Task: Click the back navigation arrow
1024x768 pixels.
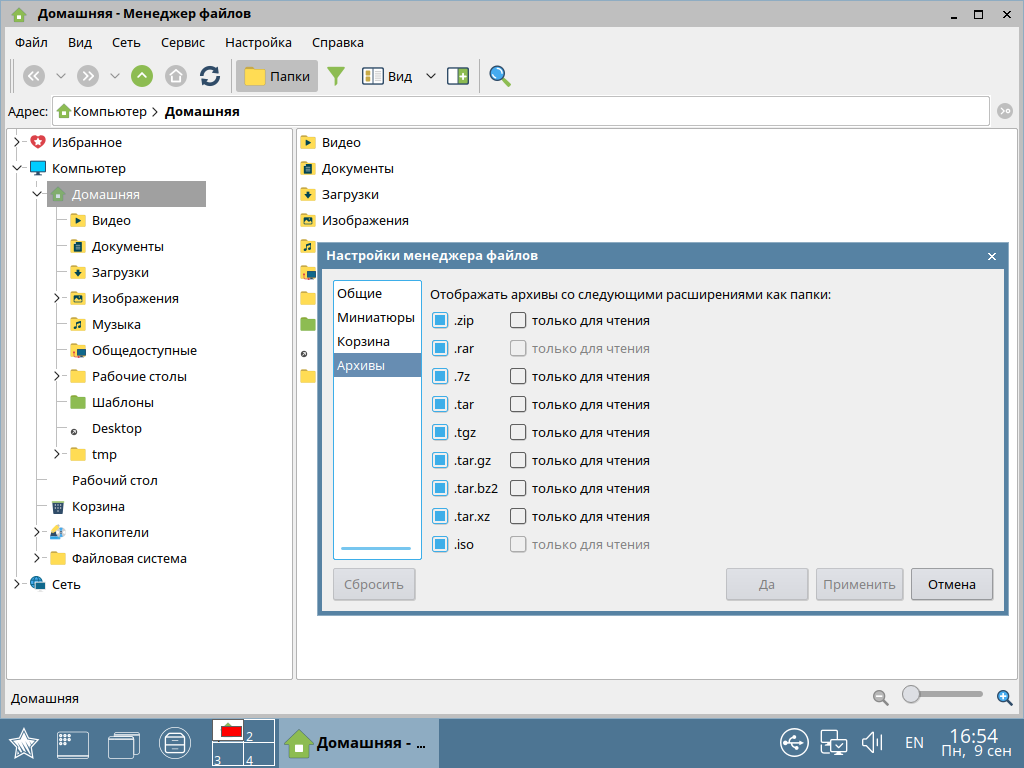Action: [34, 76]
